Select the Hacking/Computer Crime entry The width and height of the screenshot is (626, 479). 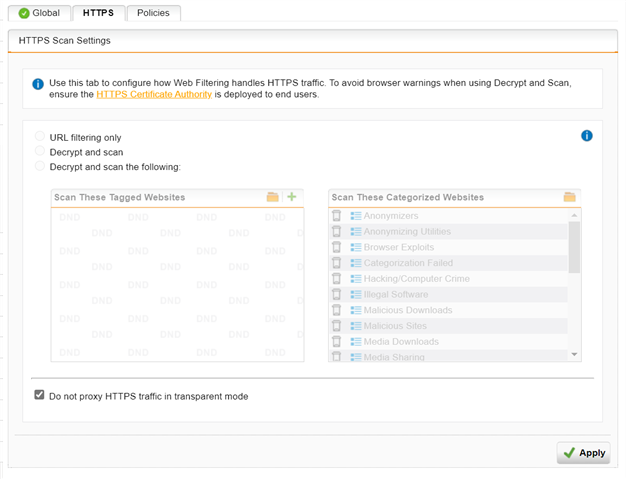417,279
